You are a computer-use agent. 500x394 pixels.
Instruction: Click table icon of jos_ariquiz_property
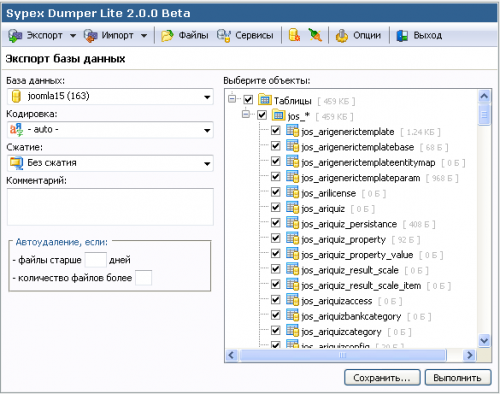click(292, 238)
